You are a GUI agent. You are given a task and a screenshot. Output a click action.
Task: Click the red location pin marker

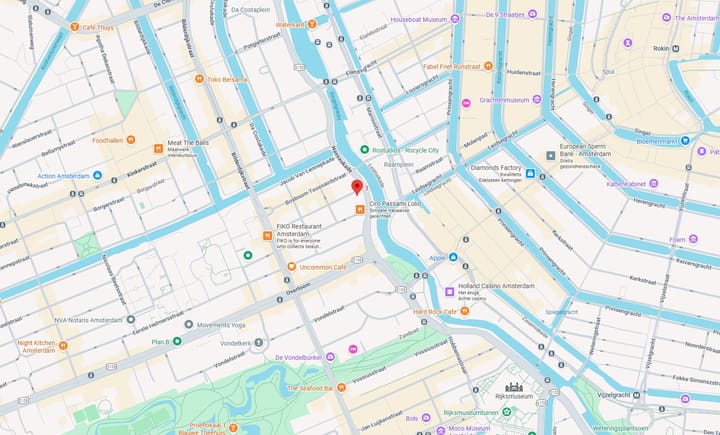coord(357,187)
